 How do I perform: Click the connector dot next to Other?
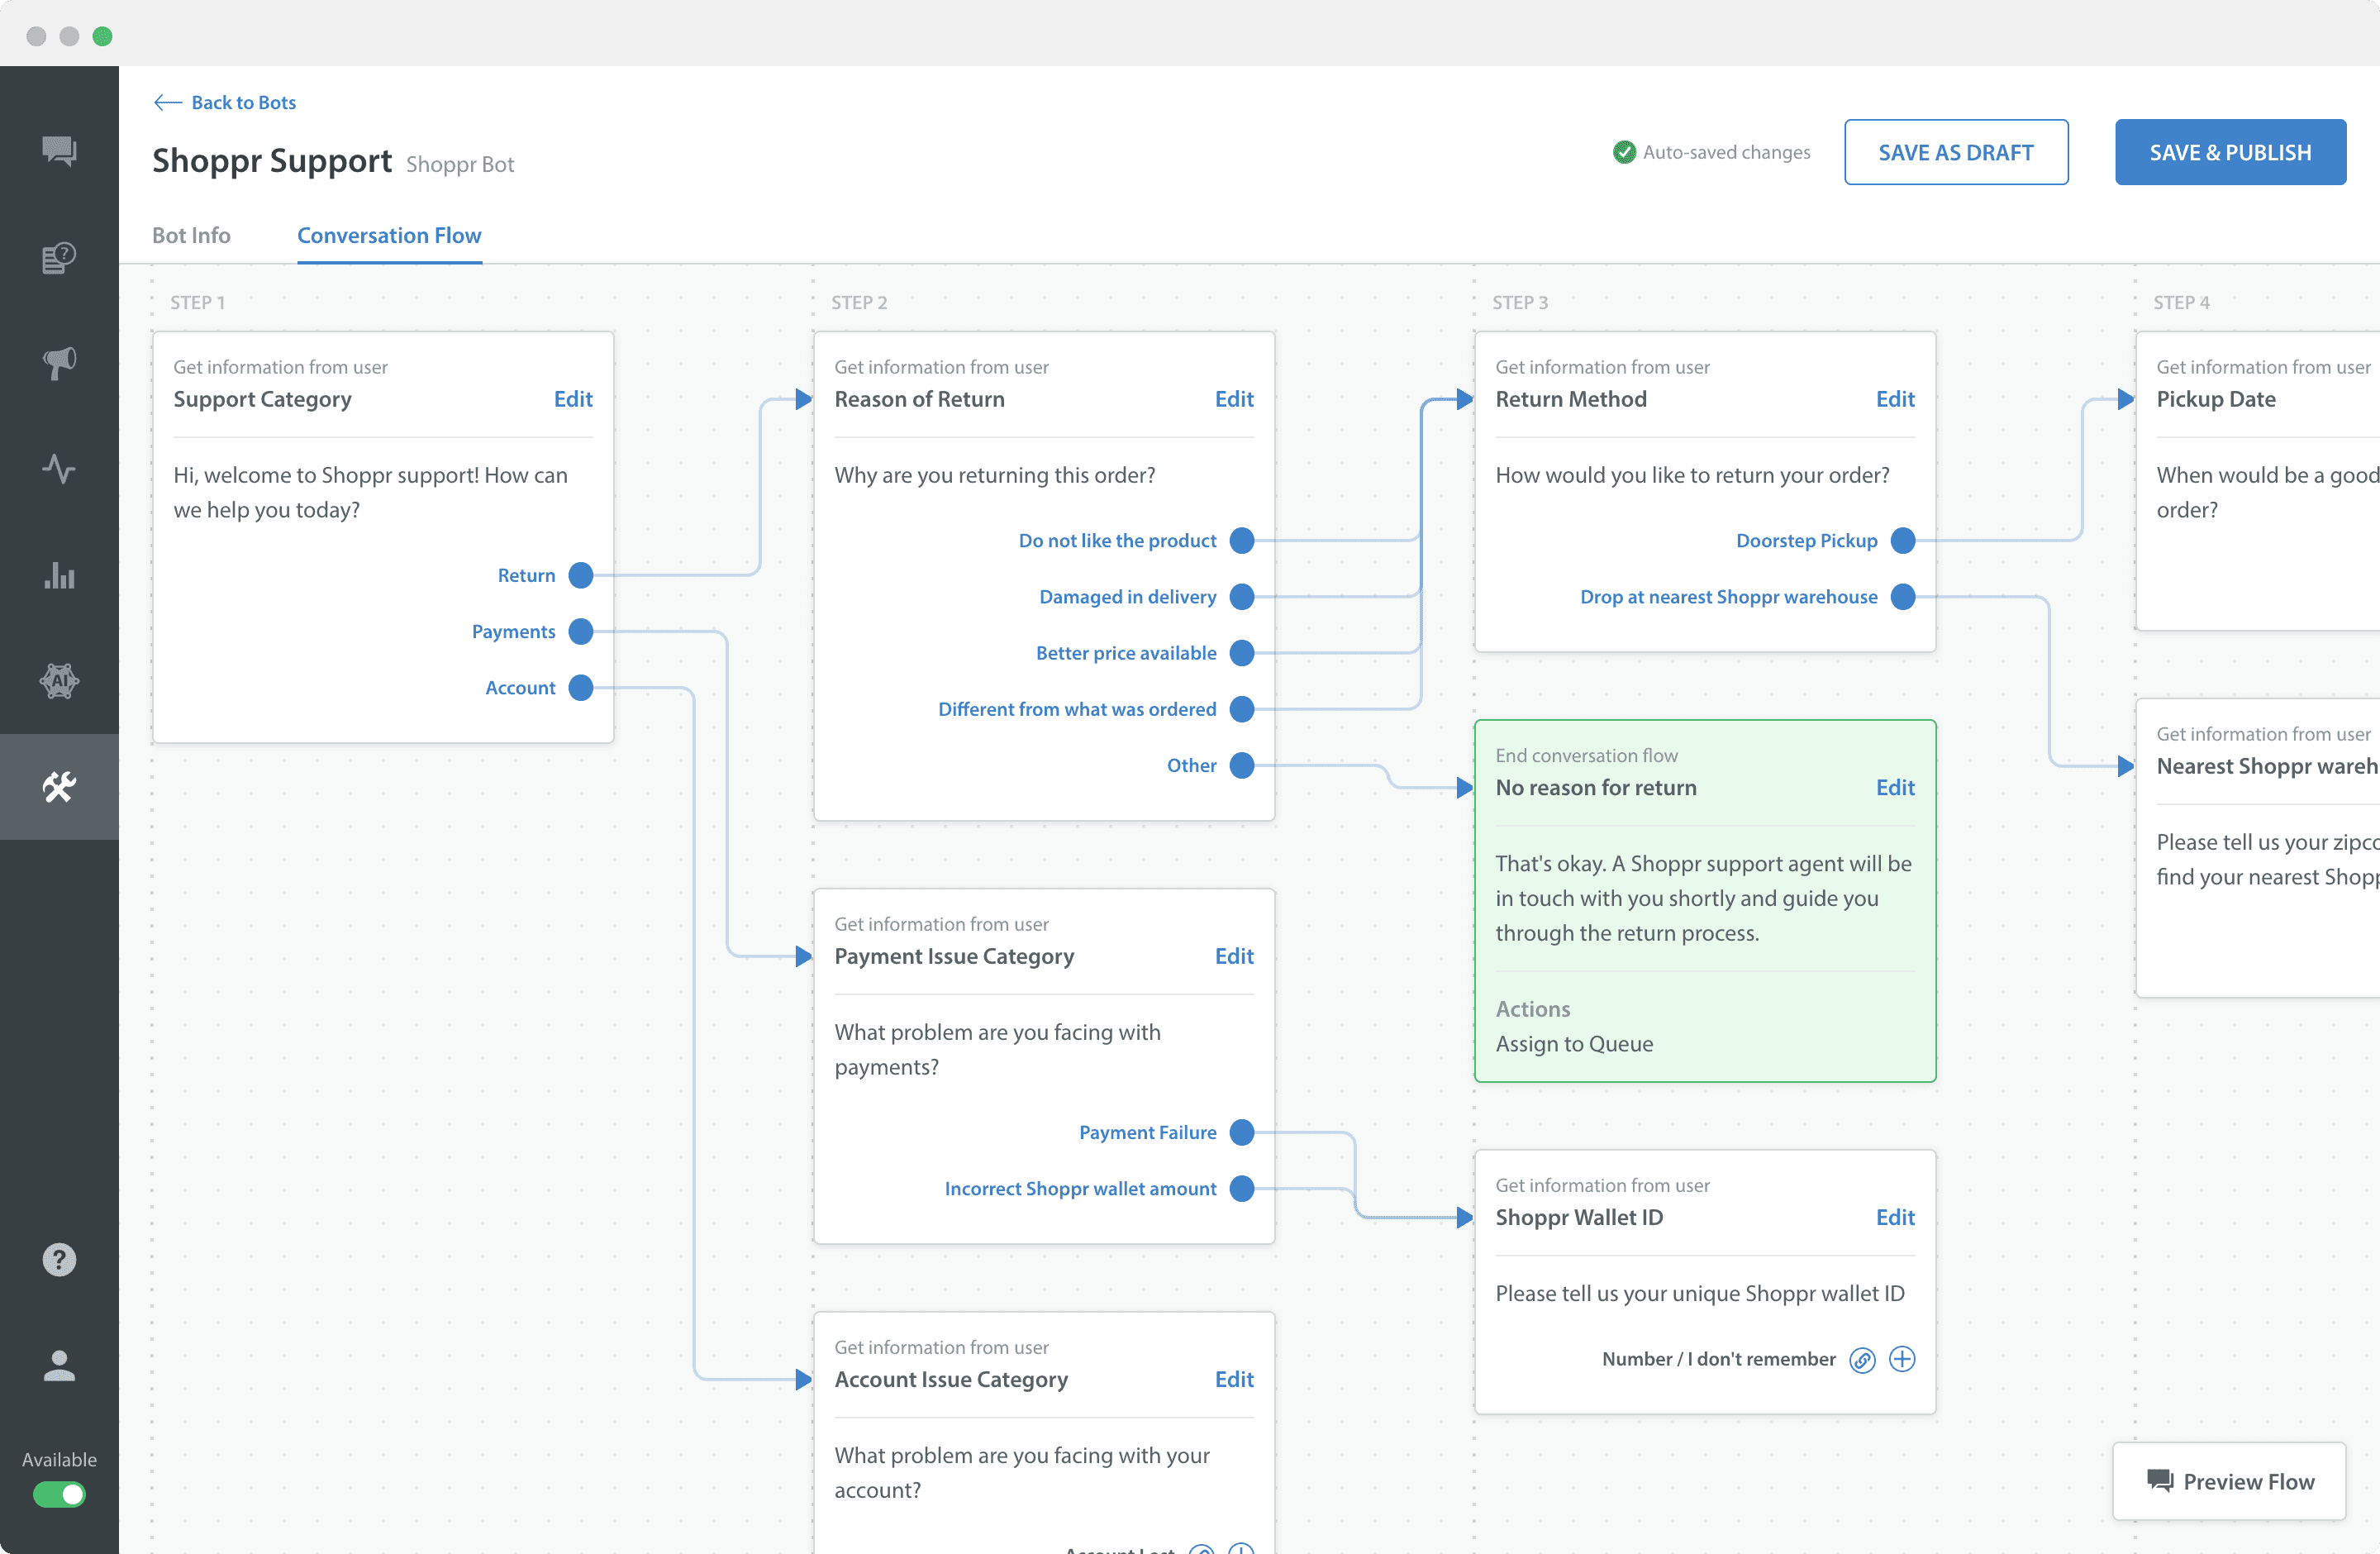coord(1242,765)
